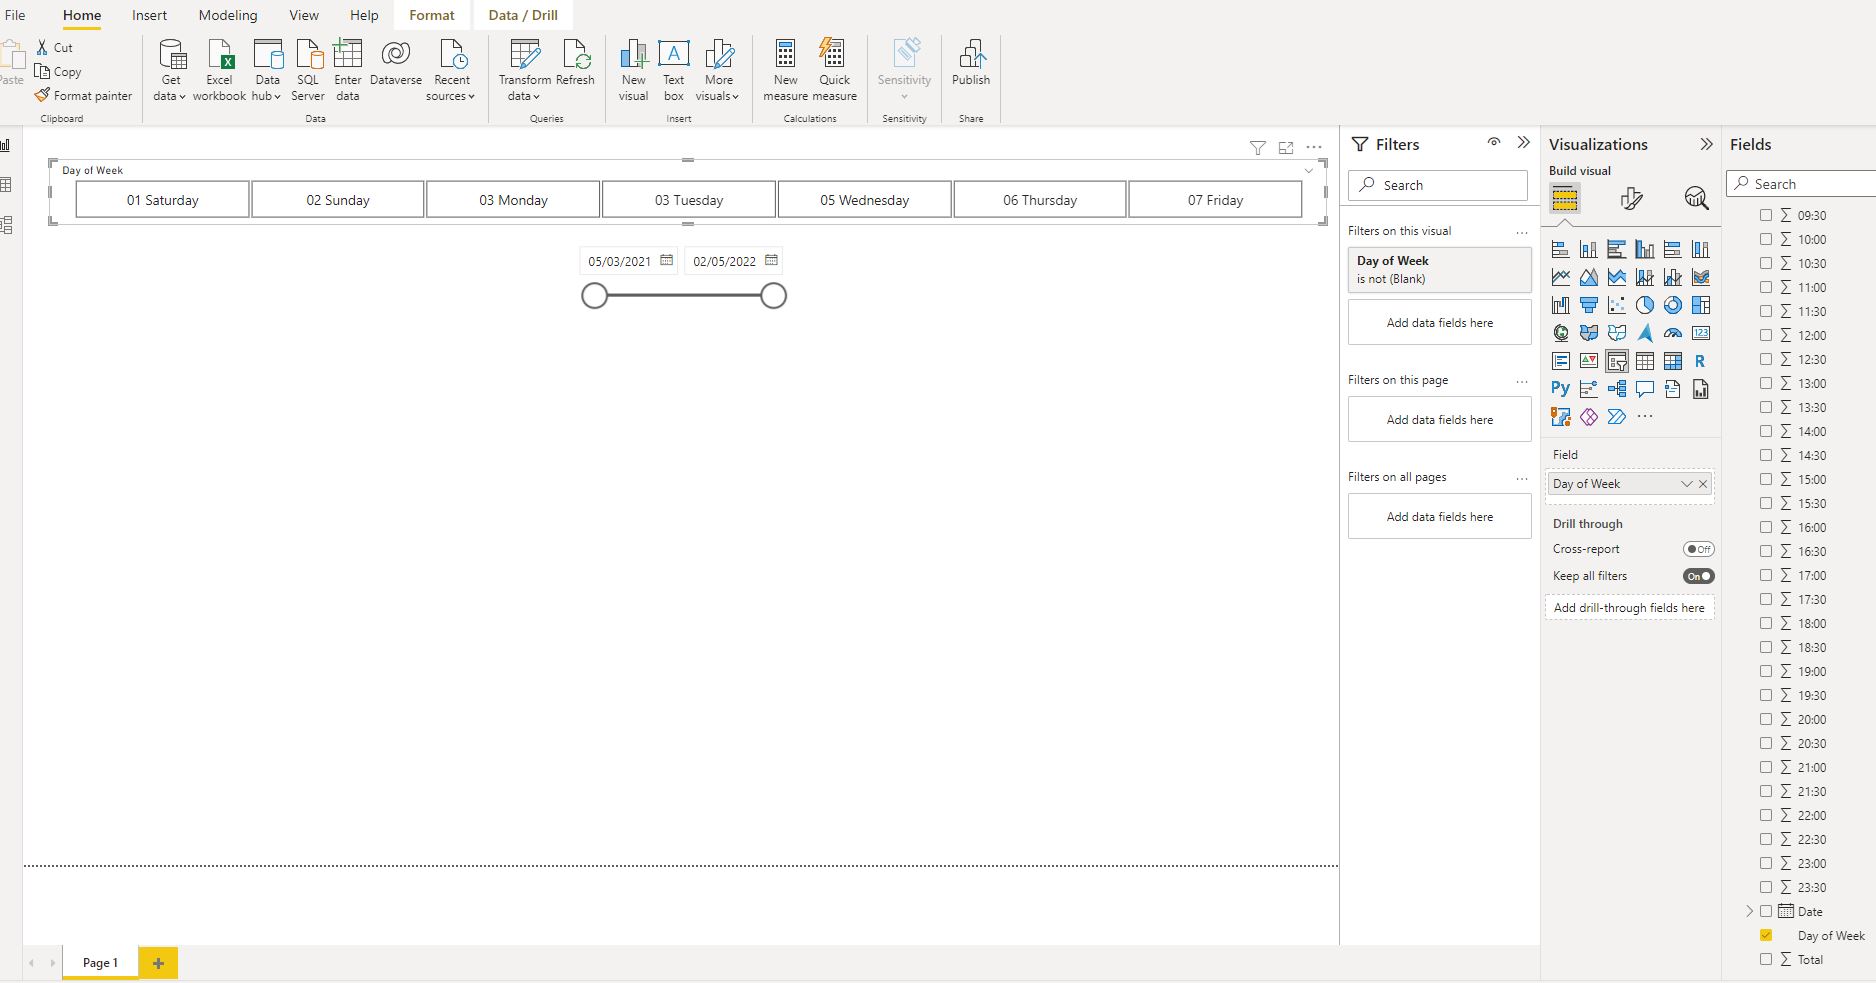Screen dimensions: 1876x983
Task: Open the Analytics magnifier pane icon
Action: coord(1696,198)
